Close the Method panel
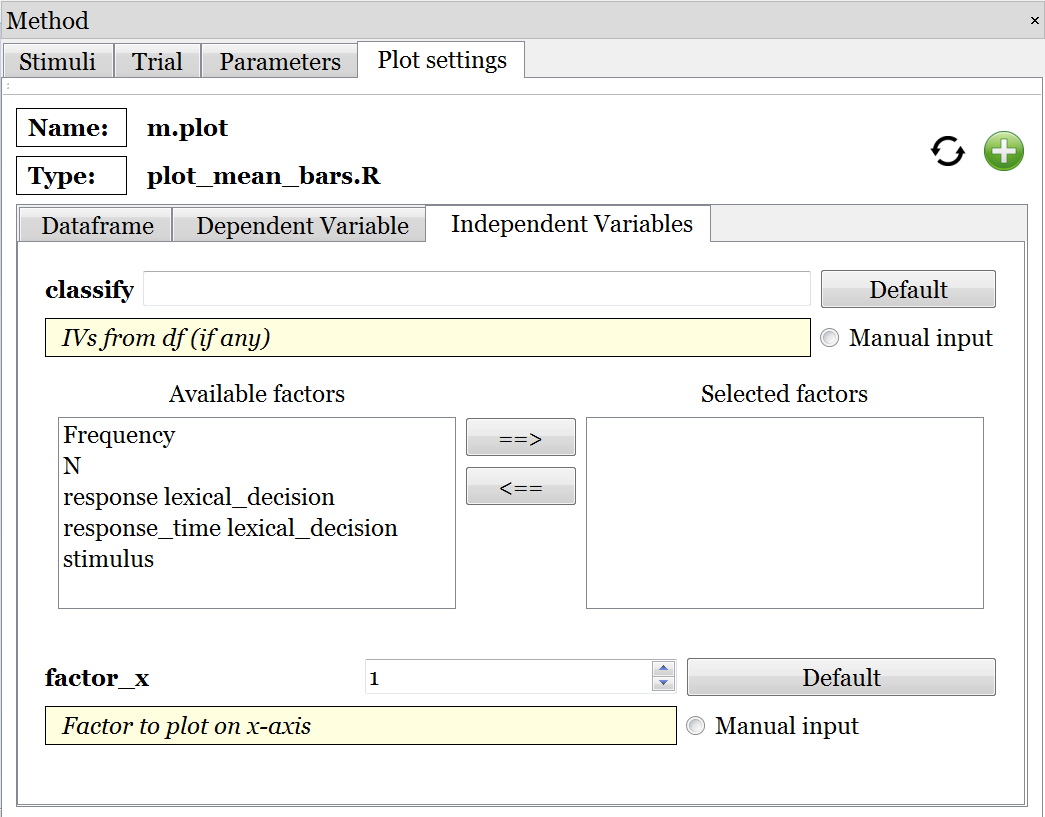 (1034, 20)
